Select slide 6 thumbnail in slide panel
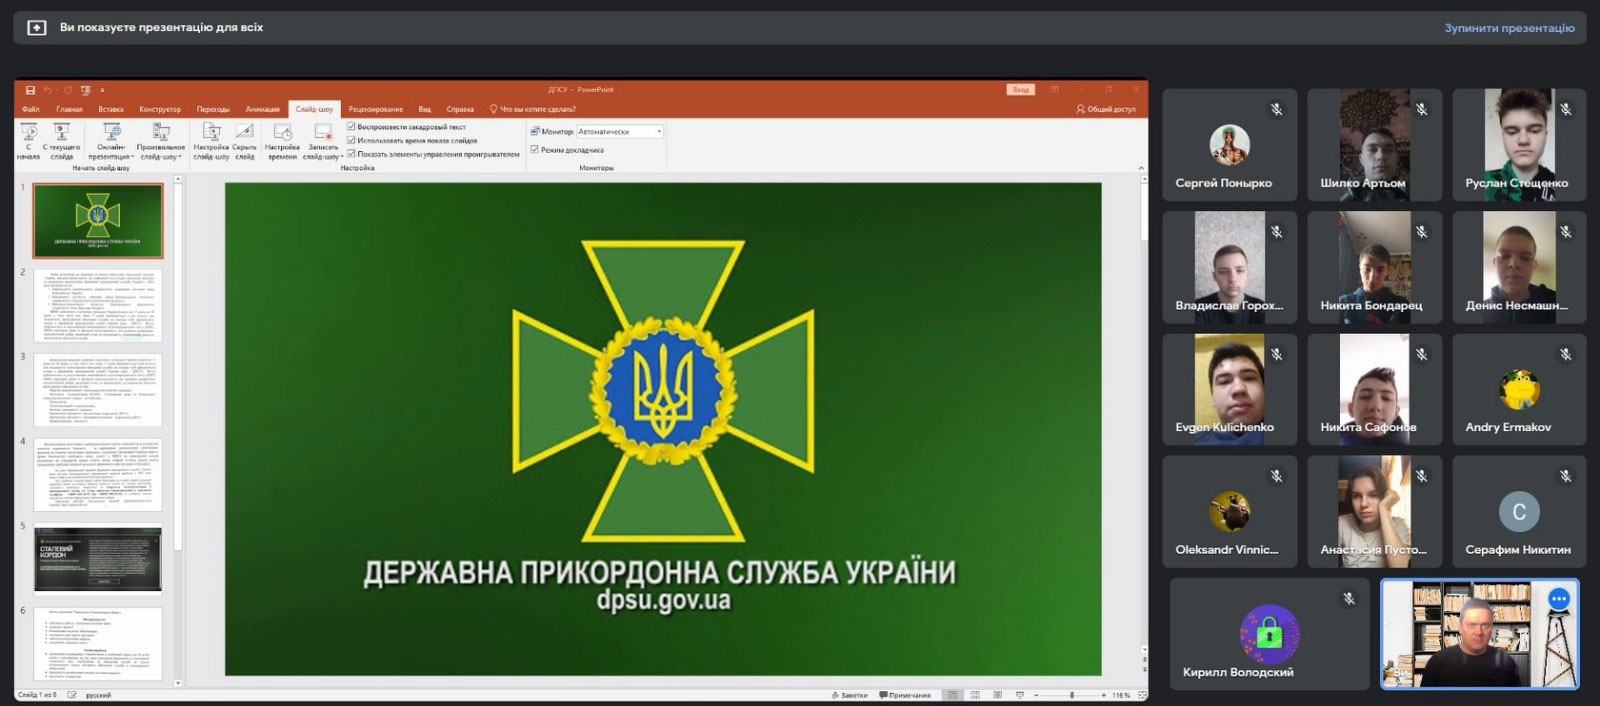Screen dimensions: 1600x706 [x=98, y=642]
